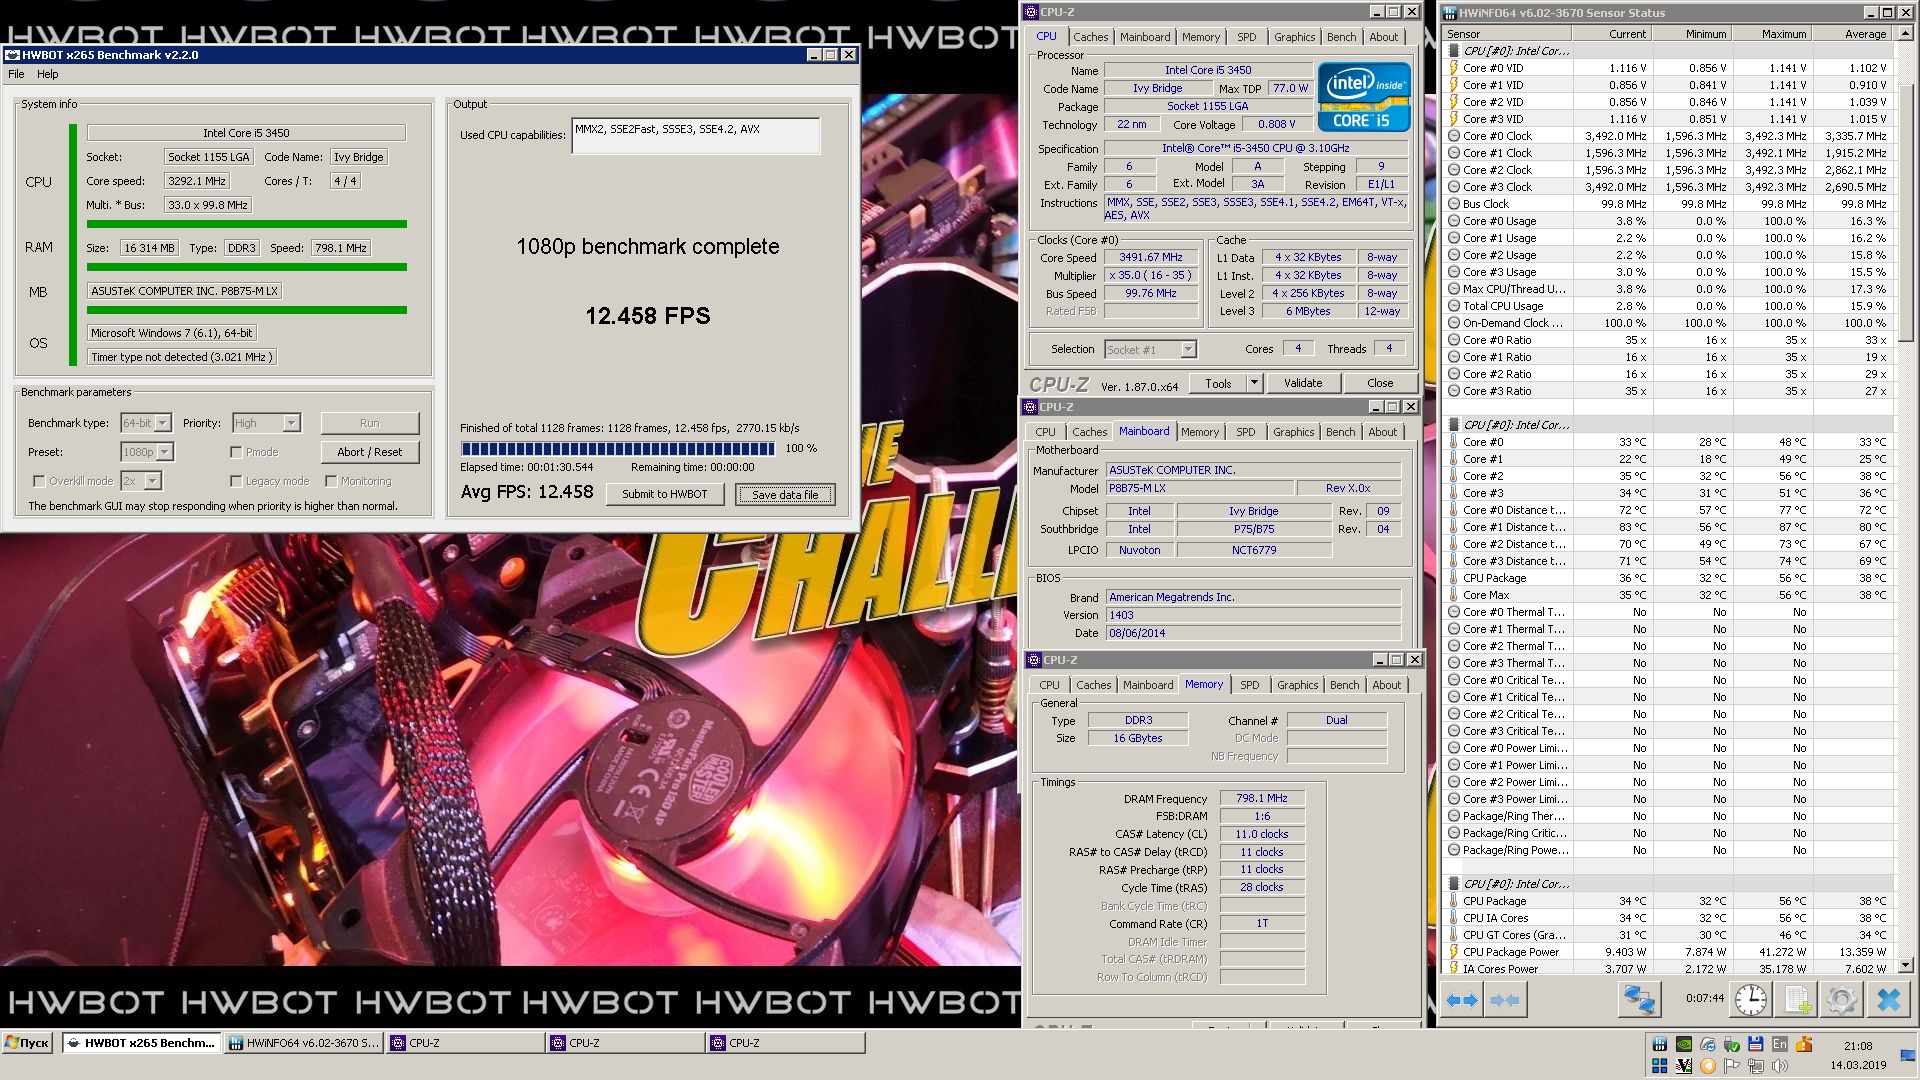Open the Priority High dropdown
The image size is (1920, 1080).
(291, 423)
